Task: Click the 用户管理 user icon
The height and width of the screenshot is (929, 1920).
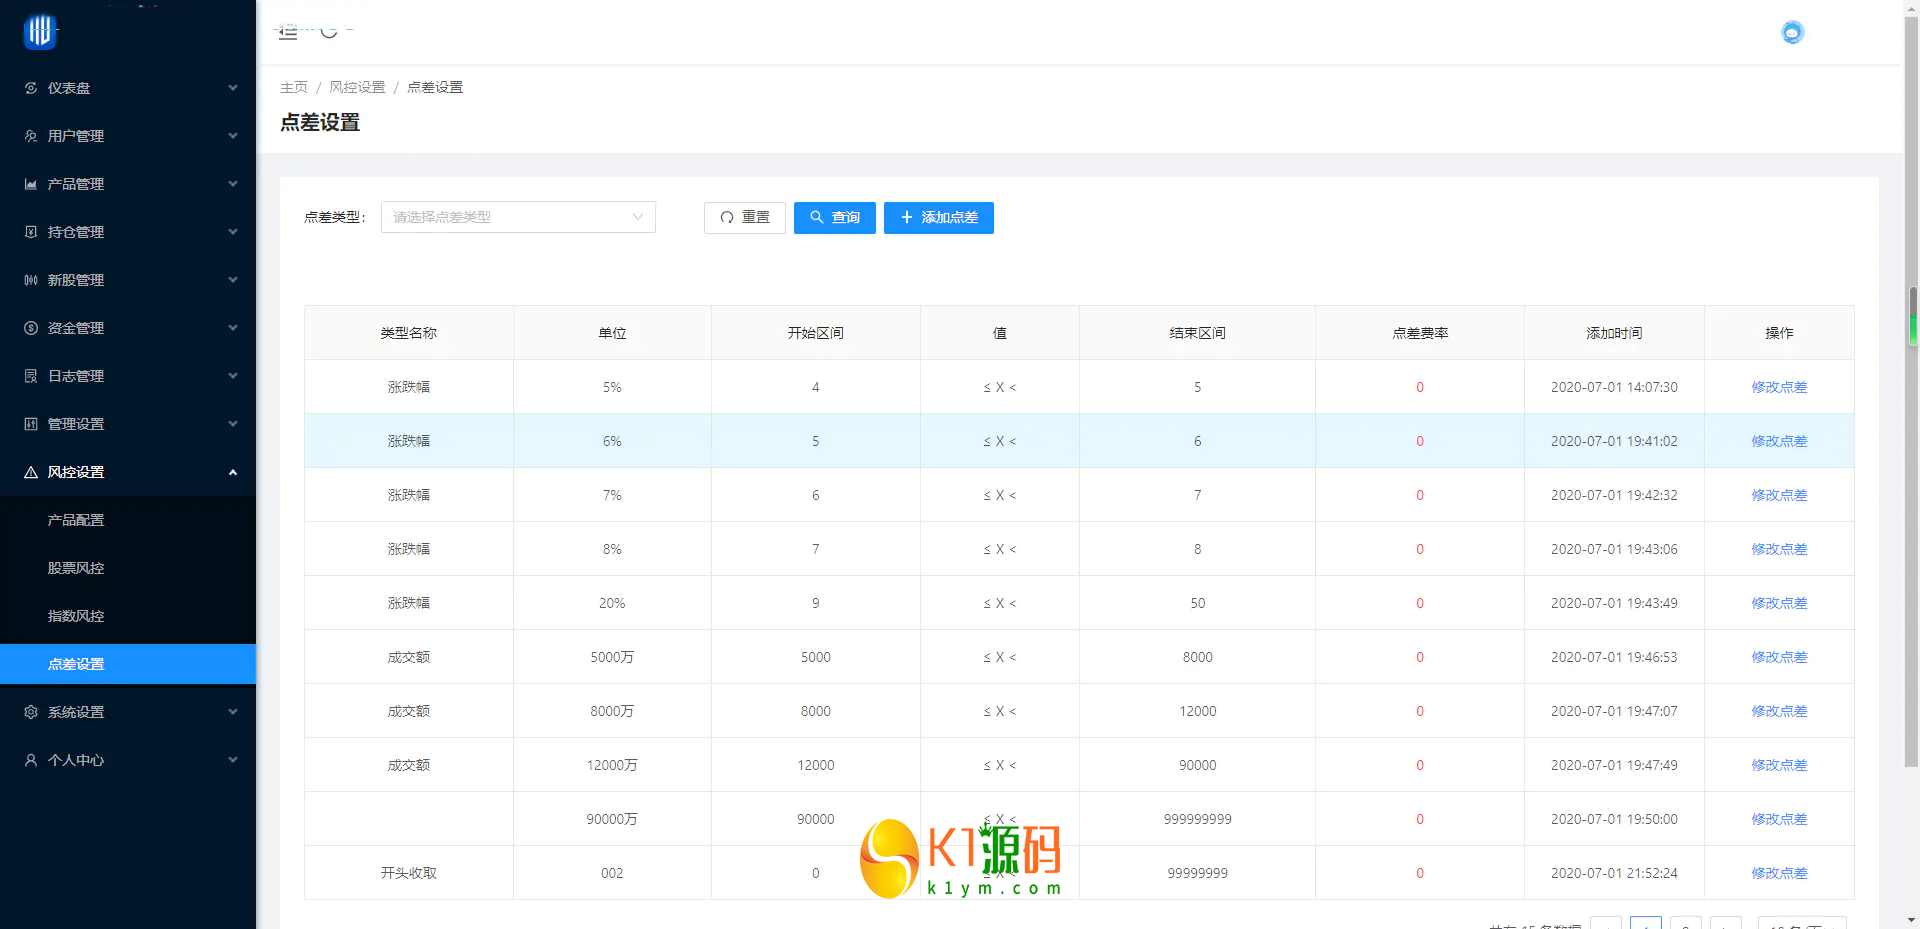Action: (x=31, y=136)
